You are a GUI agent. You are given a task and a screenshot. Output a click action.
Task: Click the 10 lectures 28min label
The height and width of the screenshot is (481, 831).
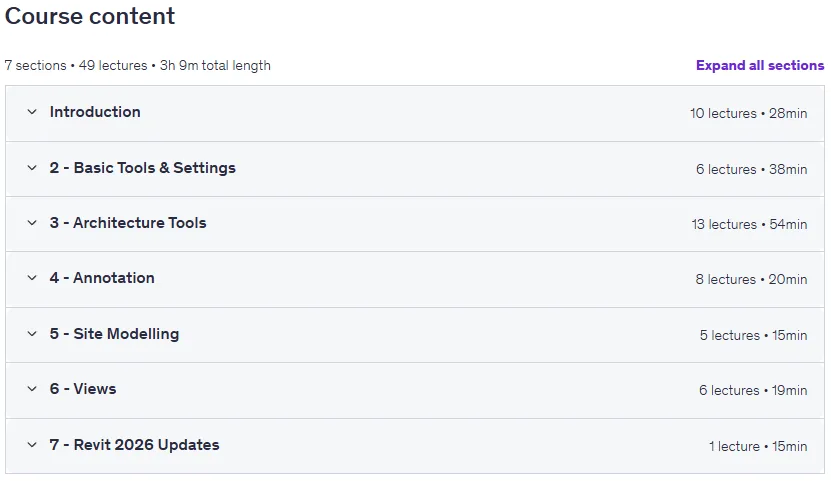click(748, 113)
